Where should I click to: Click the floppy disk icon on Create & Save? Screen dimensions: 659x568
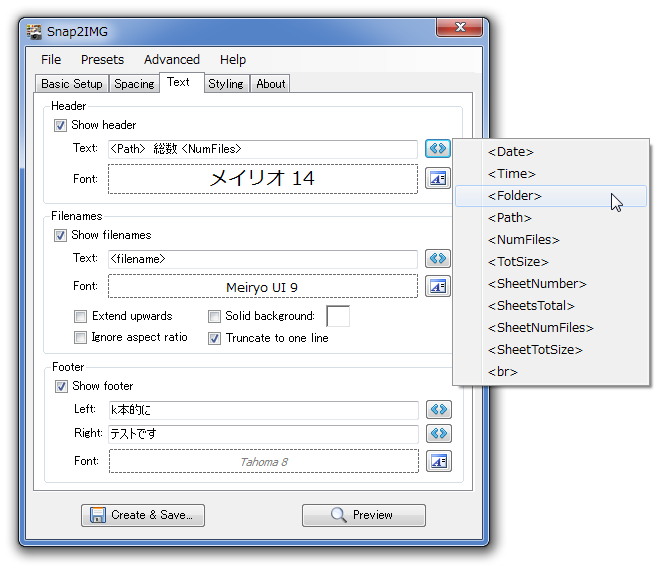pyautogui.click(x=98, y=515)
